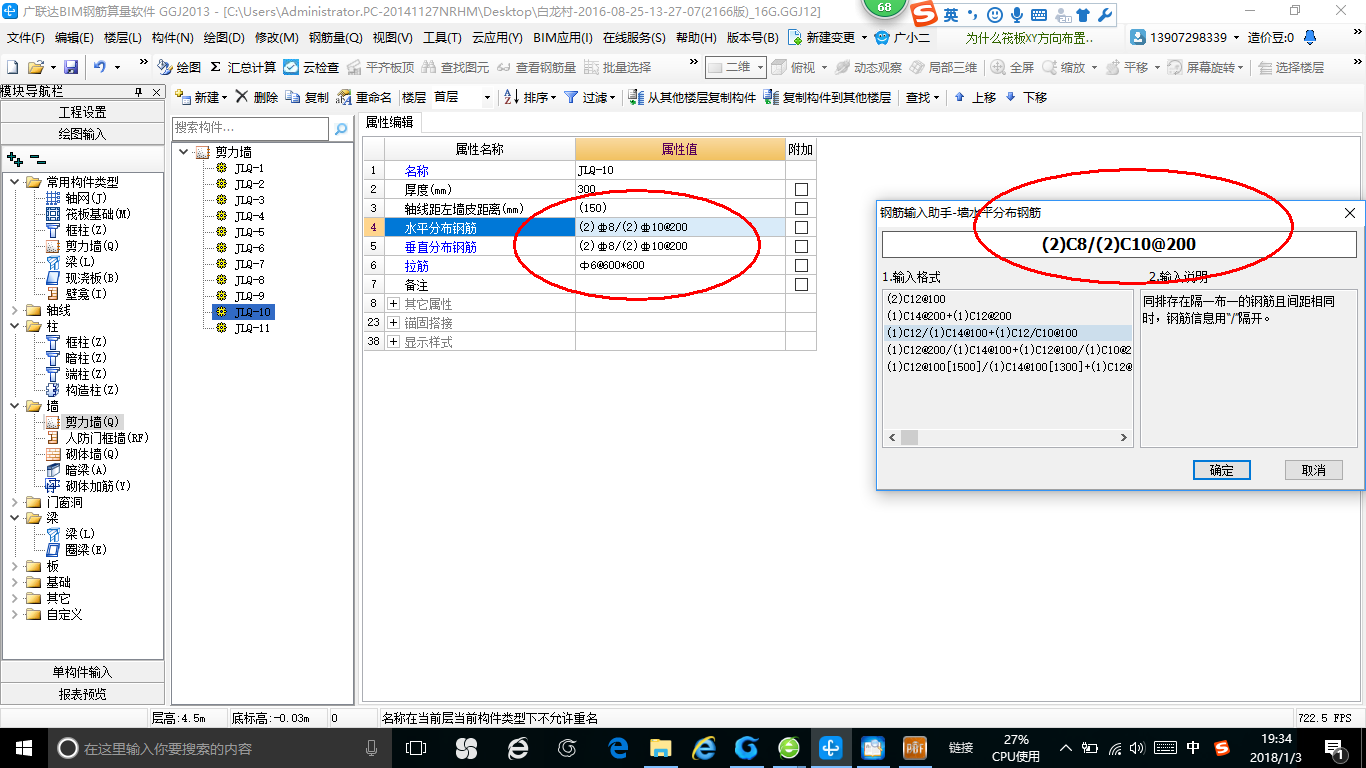The height and width of the screenshot is (768, 1366).
Task: Click the search magnifier icon beside 搜索构件
Action: [341, 128]
